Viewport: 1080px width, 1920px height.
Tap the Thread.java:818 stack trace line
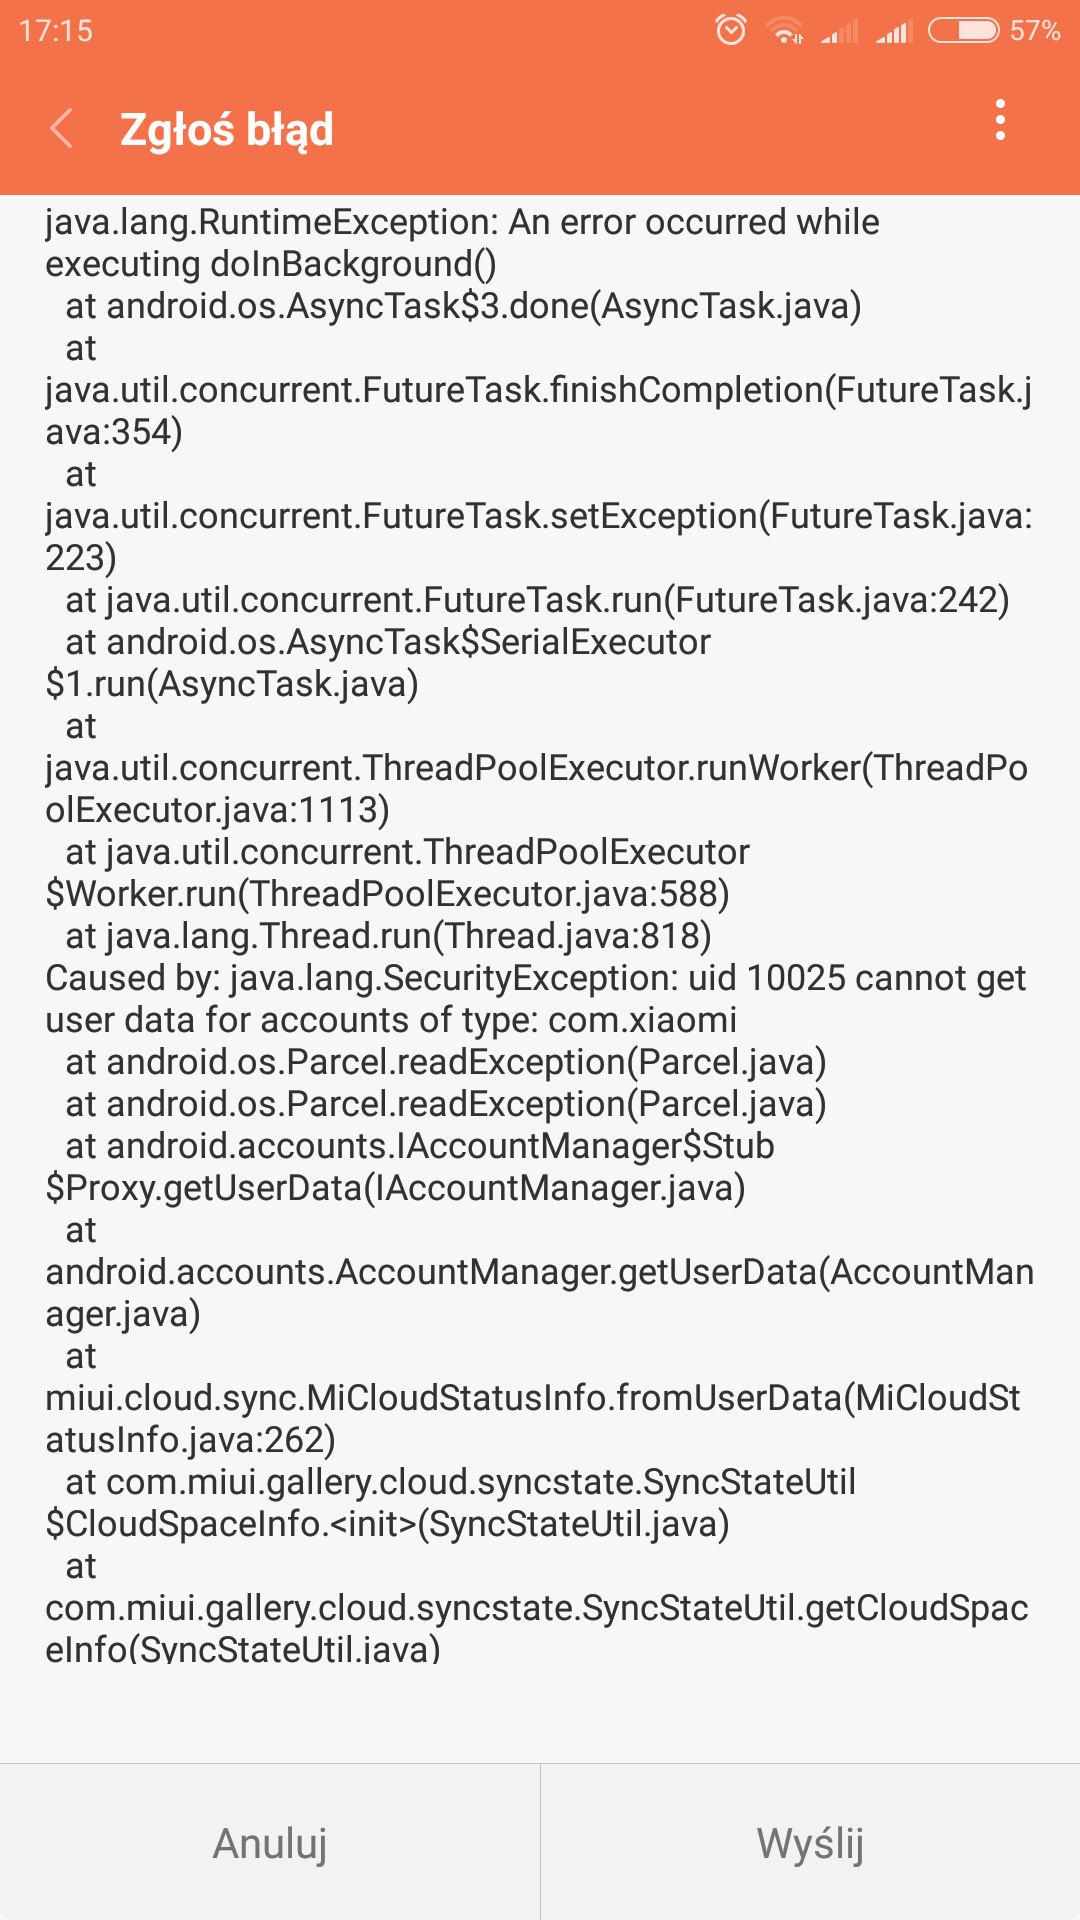coord(388,936)
